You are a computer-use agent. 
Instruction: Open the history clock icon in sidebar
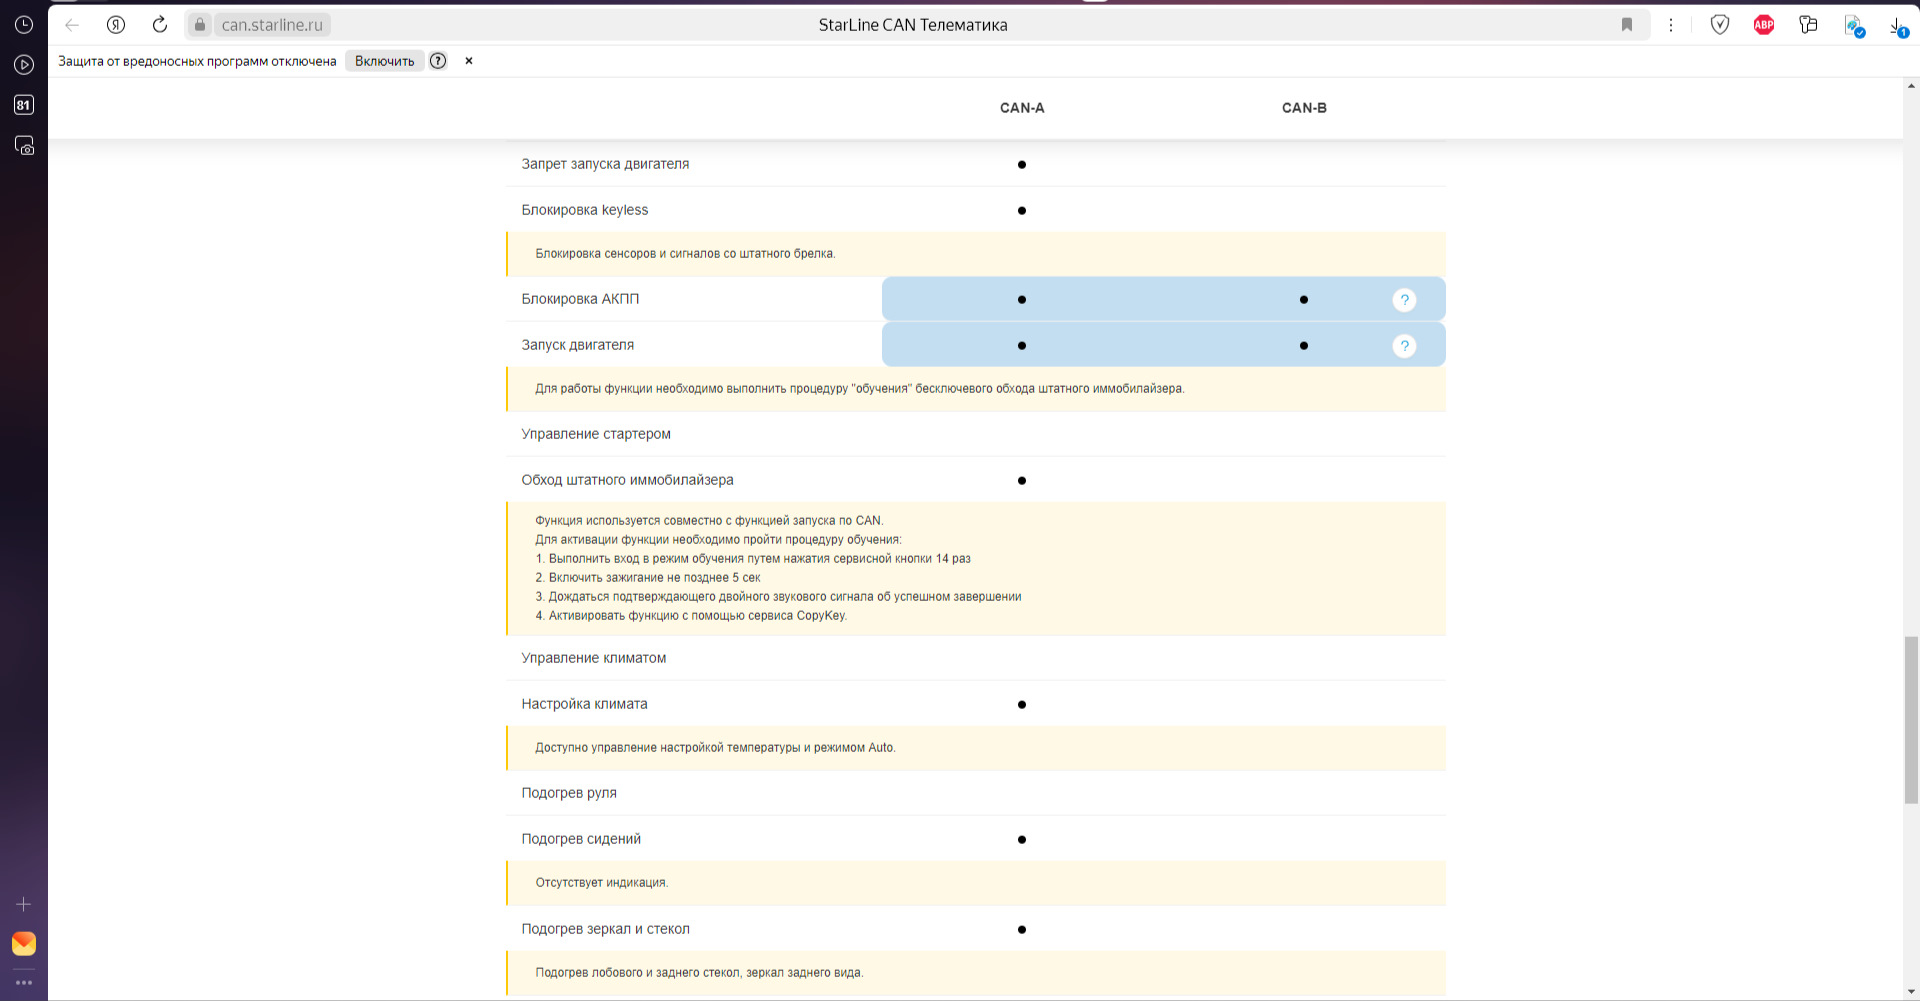tap(24, 24)
